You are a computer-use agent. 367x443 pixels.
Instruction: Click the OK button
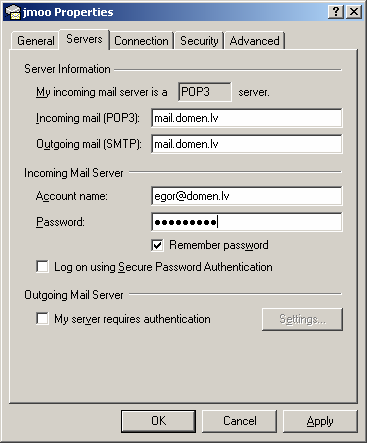click(158, 421)
